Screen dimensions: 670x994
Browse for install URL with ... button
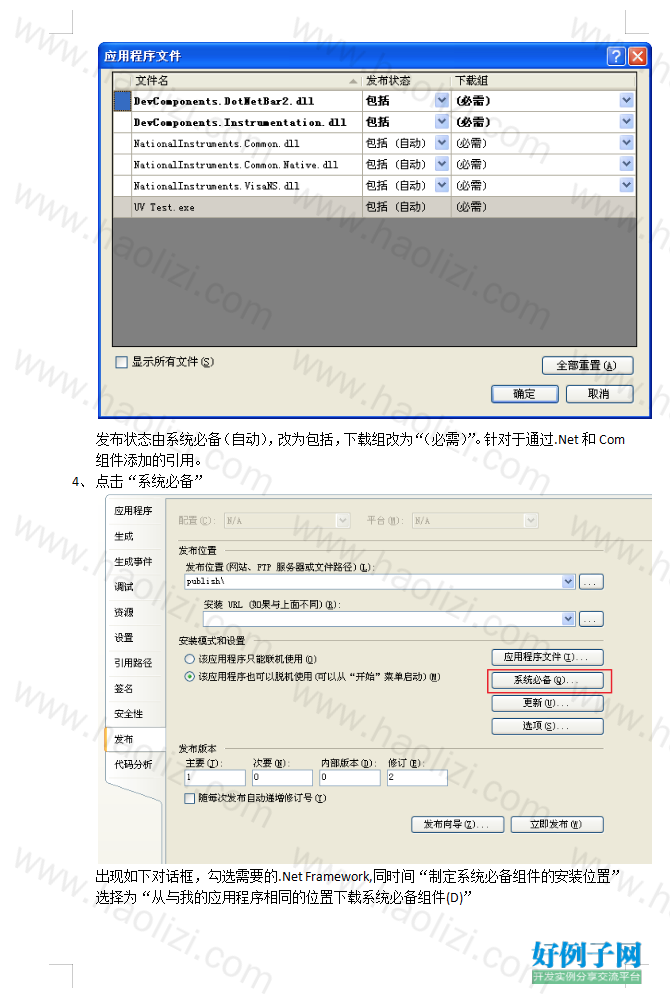pyautogui.click(x=591, y=619)
